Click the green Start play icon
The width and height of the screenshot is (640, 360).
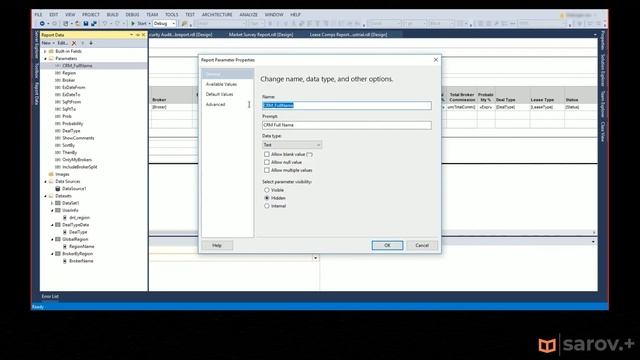pyautogui.click(x=133, y=24)
